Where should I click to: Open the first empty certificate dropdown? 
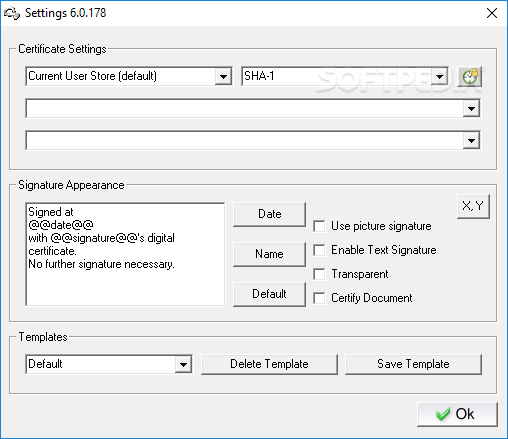tap(471, 109)
